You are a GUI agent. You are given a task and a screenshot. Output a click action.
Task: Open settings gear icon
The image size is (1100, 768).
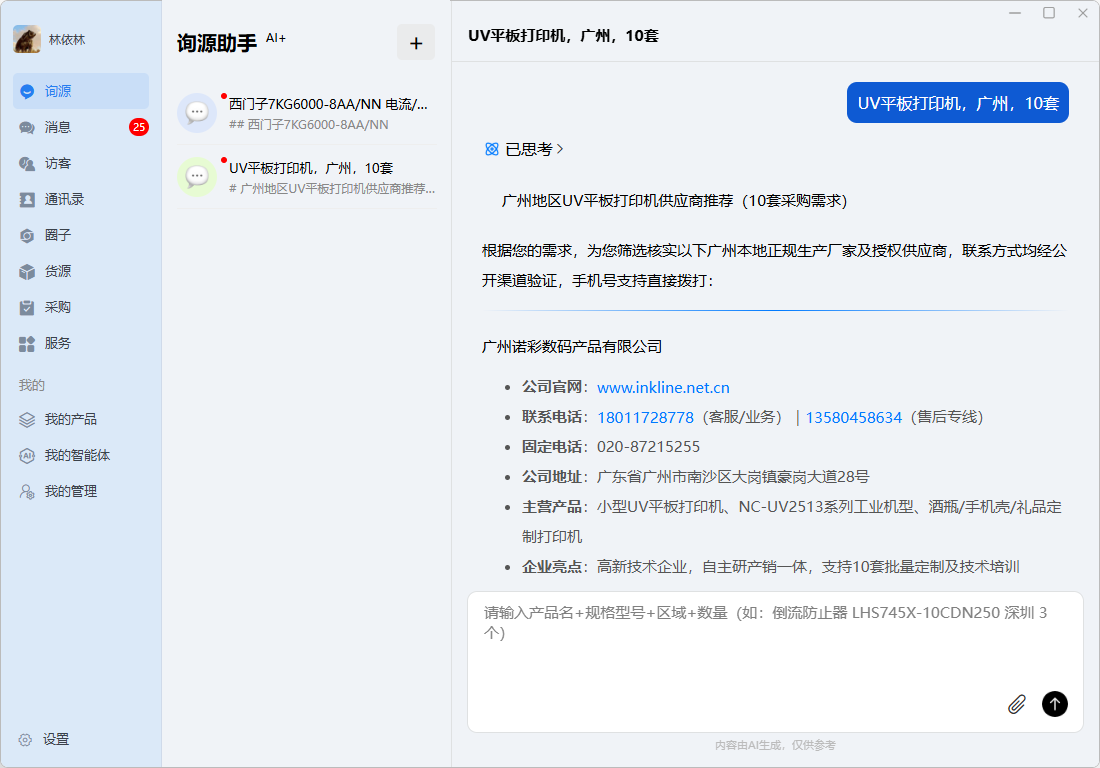click(25, 740)
